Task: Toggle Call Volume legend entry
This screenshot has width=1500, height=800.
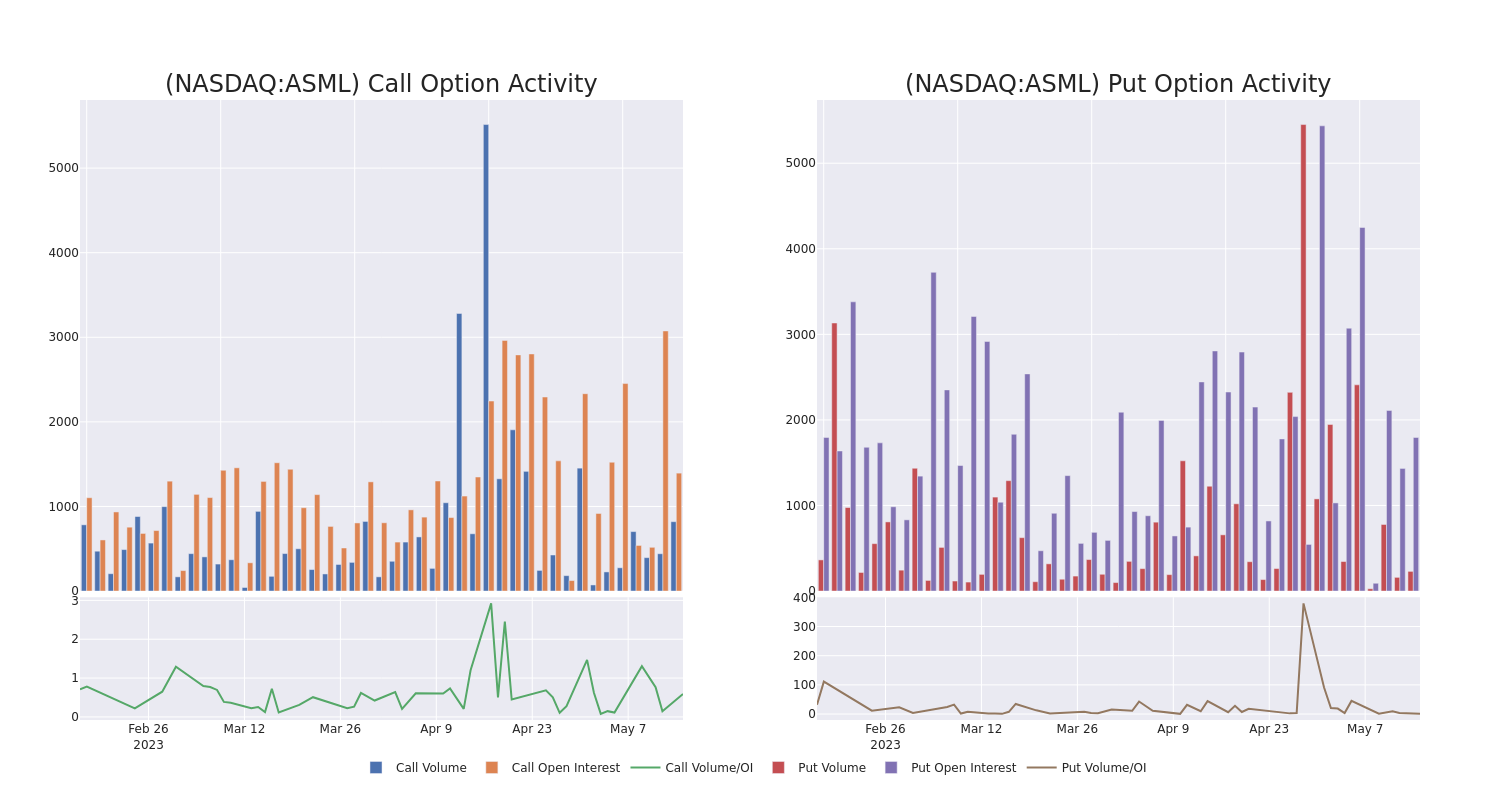Action: pos(418,768)
